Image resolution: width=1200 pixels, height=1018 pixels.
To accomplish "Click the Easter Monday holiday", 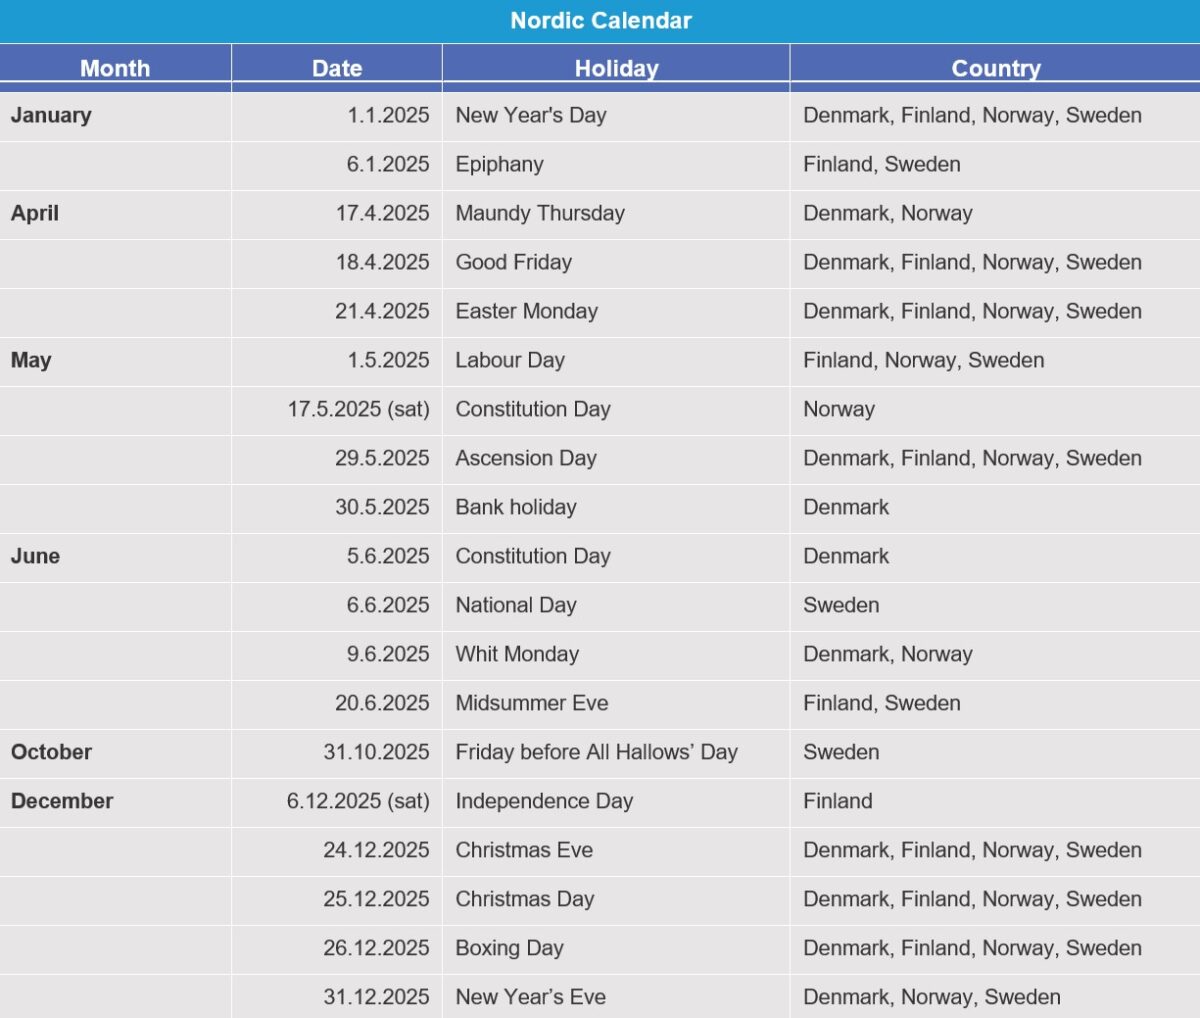I will (x=527, y=311).
